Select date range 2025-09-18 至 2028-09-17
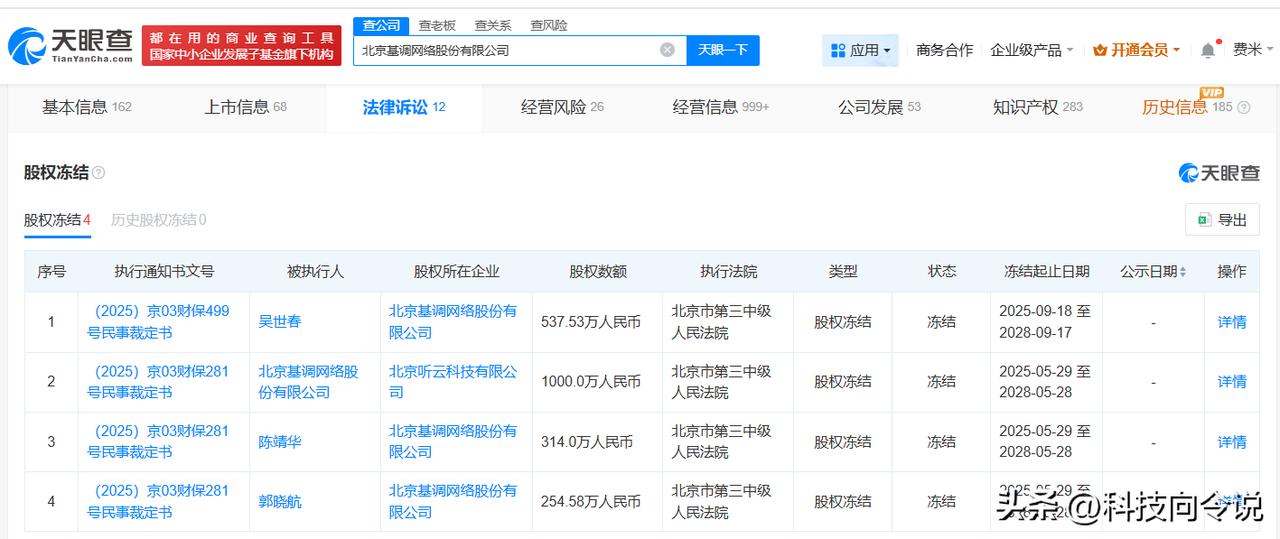 (x=1045, y=322)
